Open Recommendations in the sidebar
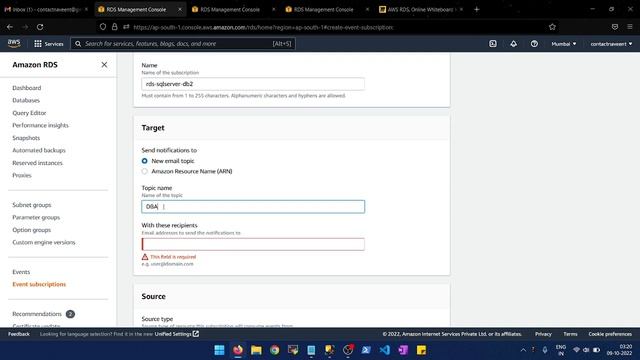Screen dimensions: 640x360 tap(37, 314)
